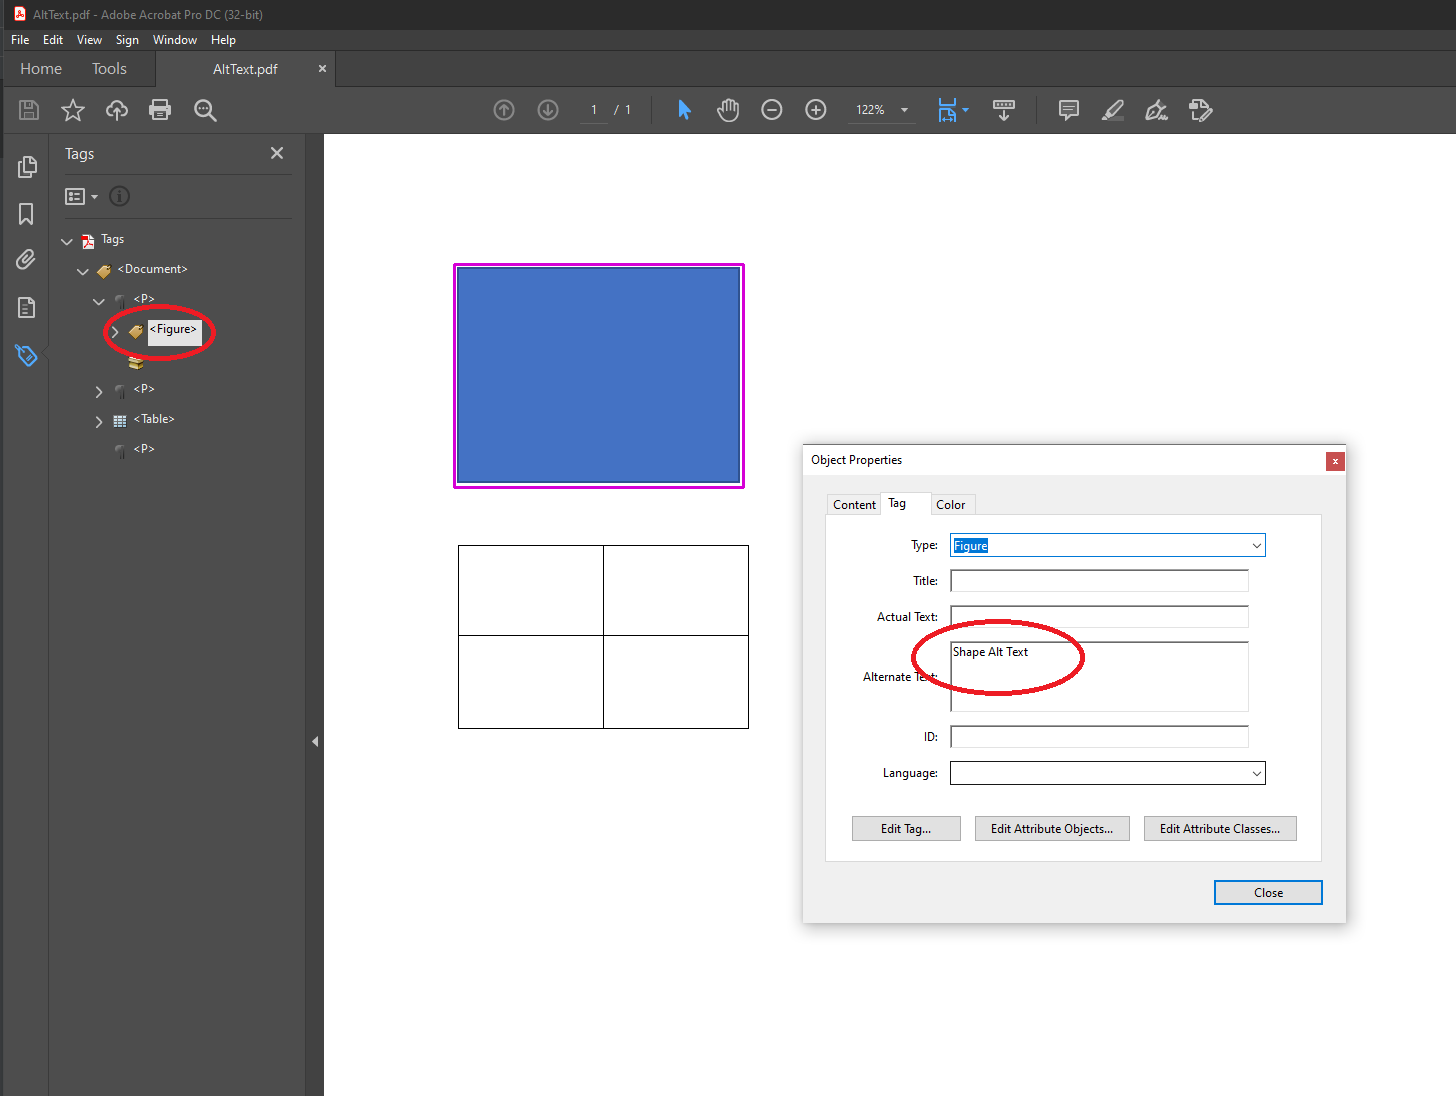Open the Attachments paperclip panel
This screenshot has width=1456, height=1096.
26,260
